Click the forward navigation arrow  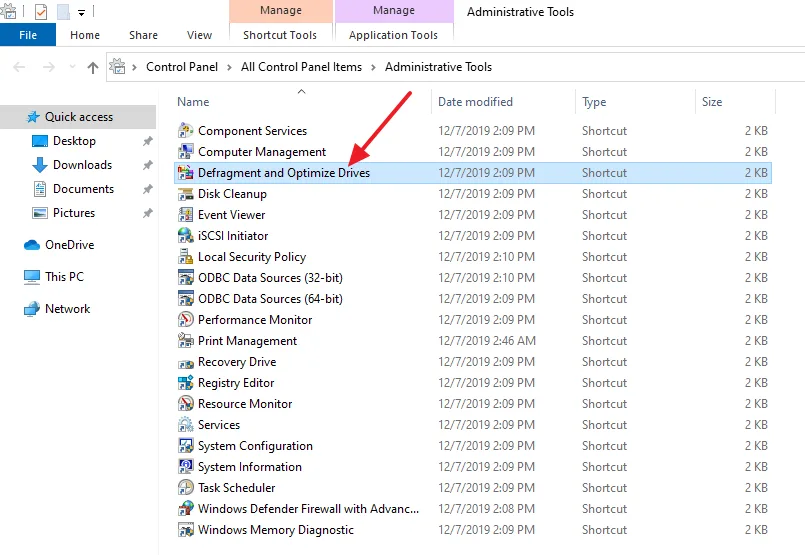click(49, 67)
